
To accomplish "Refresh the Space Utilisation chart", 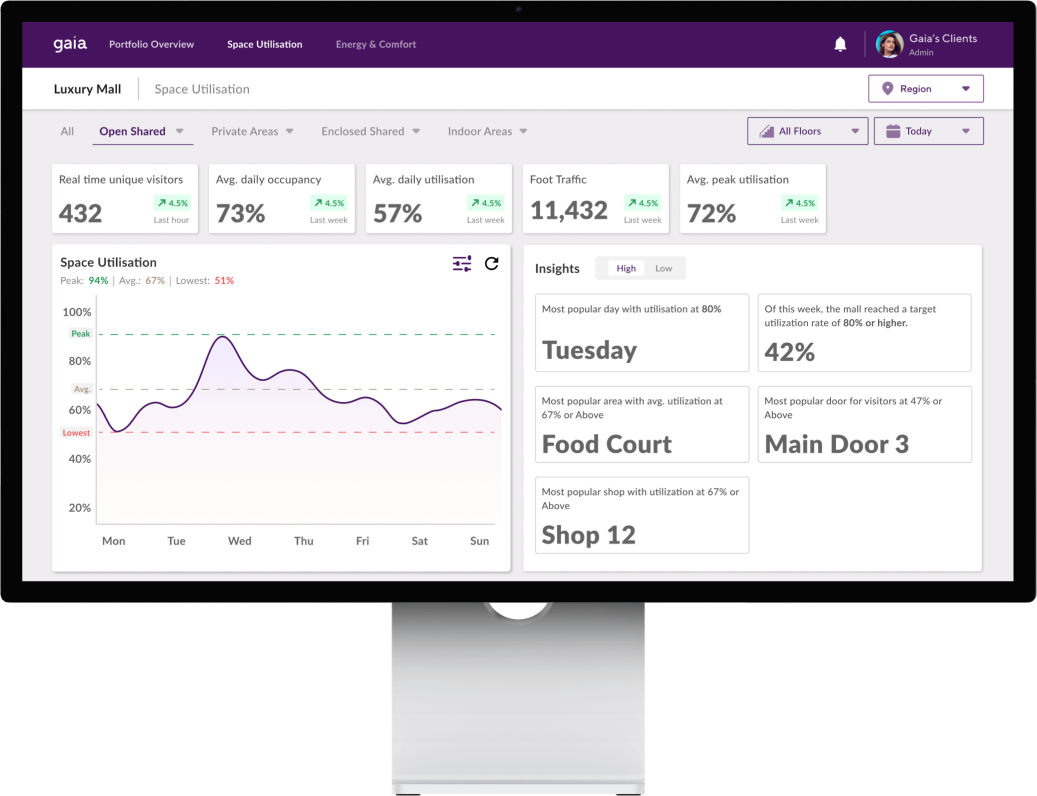I will [x=490, y=264].
